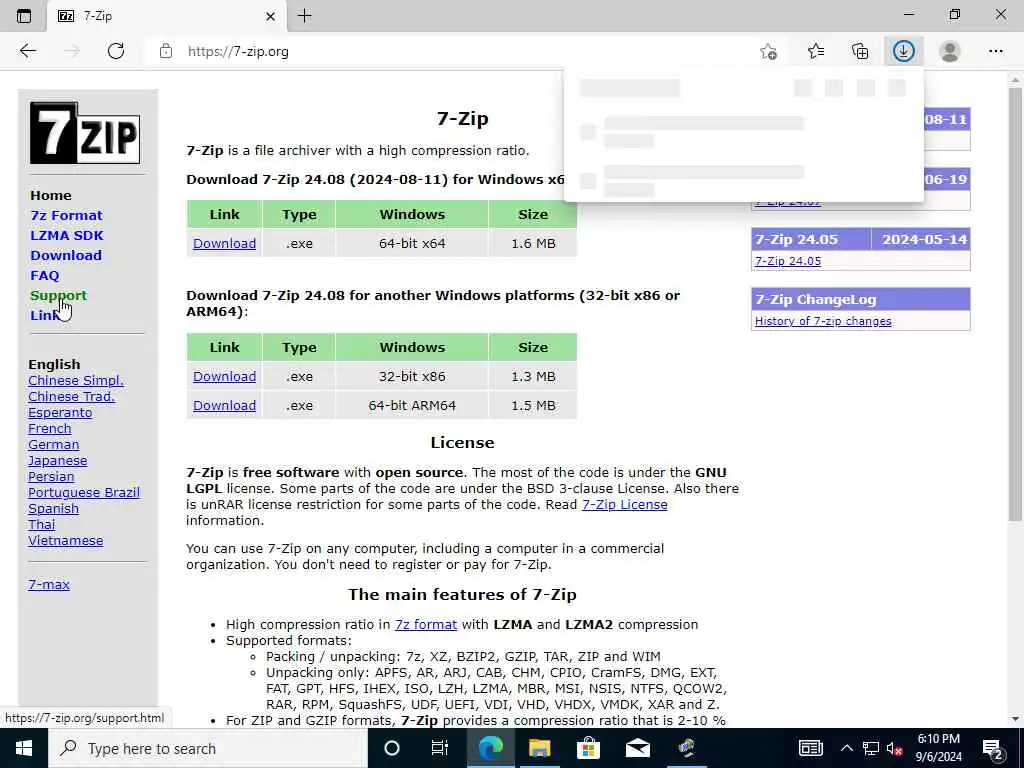Switch language to Esperanto
1024x768 pixels.
pos(60,413)
